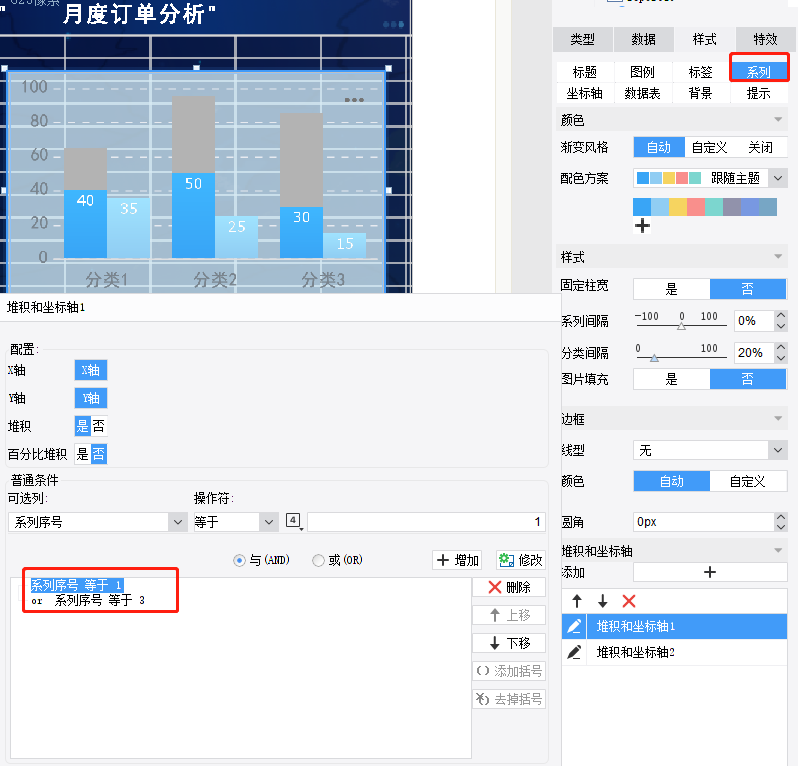The image size is (798, 766).
Task: Set 堆积 to 是
Action: point(82,425)
